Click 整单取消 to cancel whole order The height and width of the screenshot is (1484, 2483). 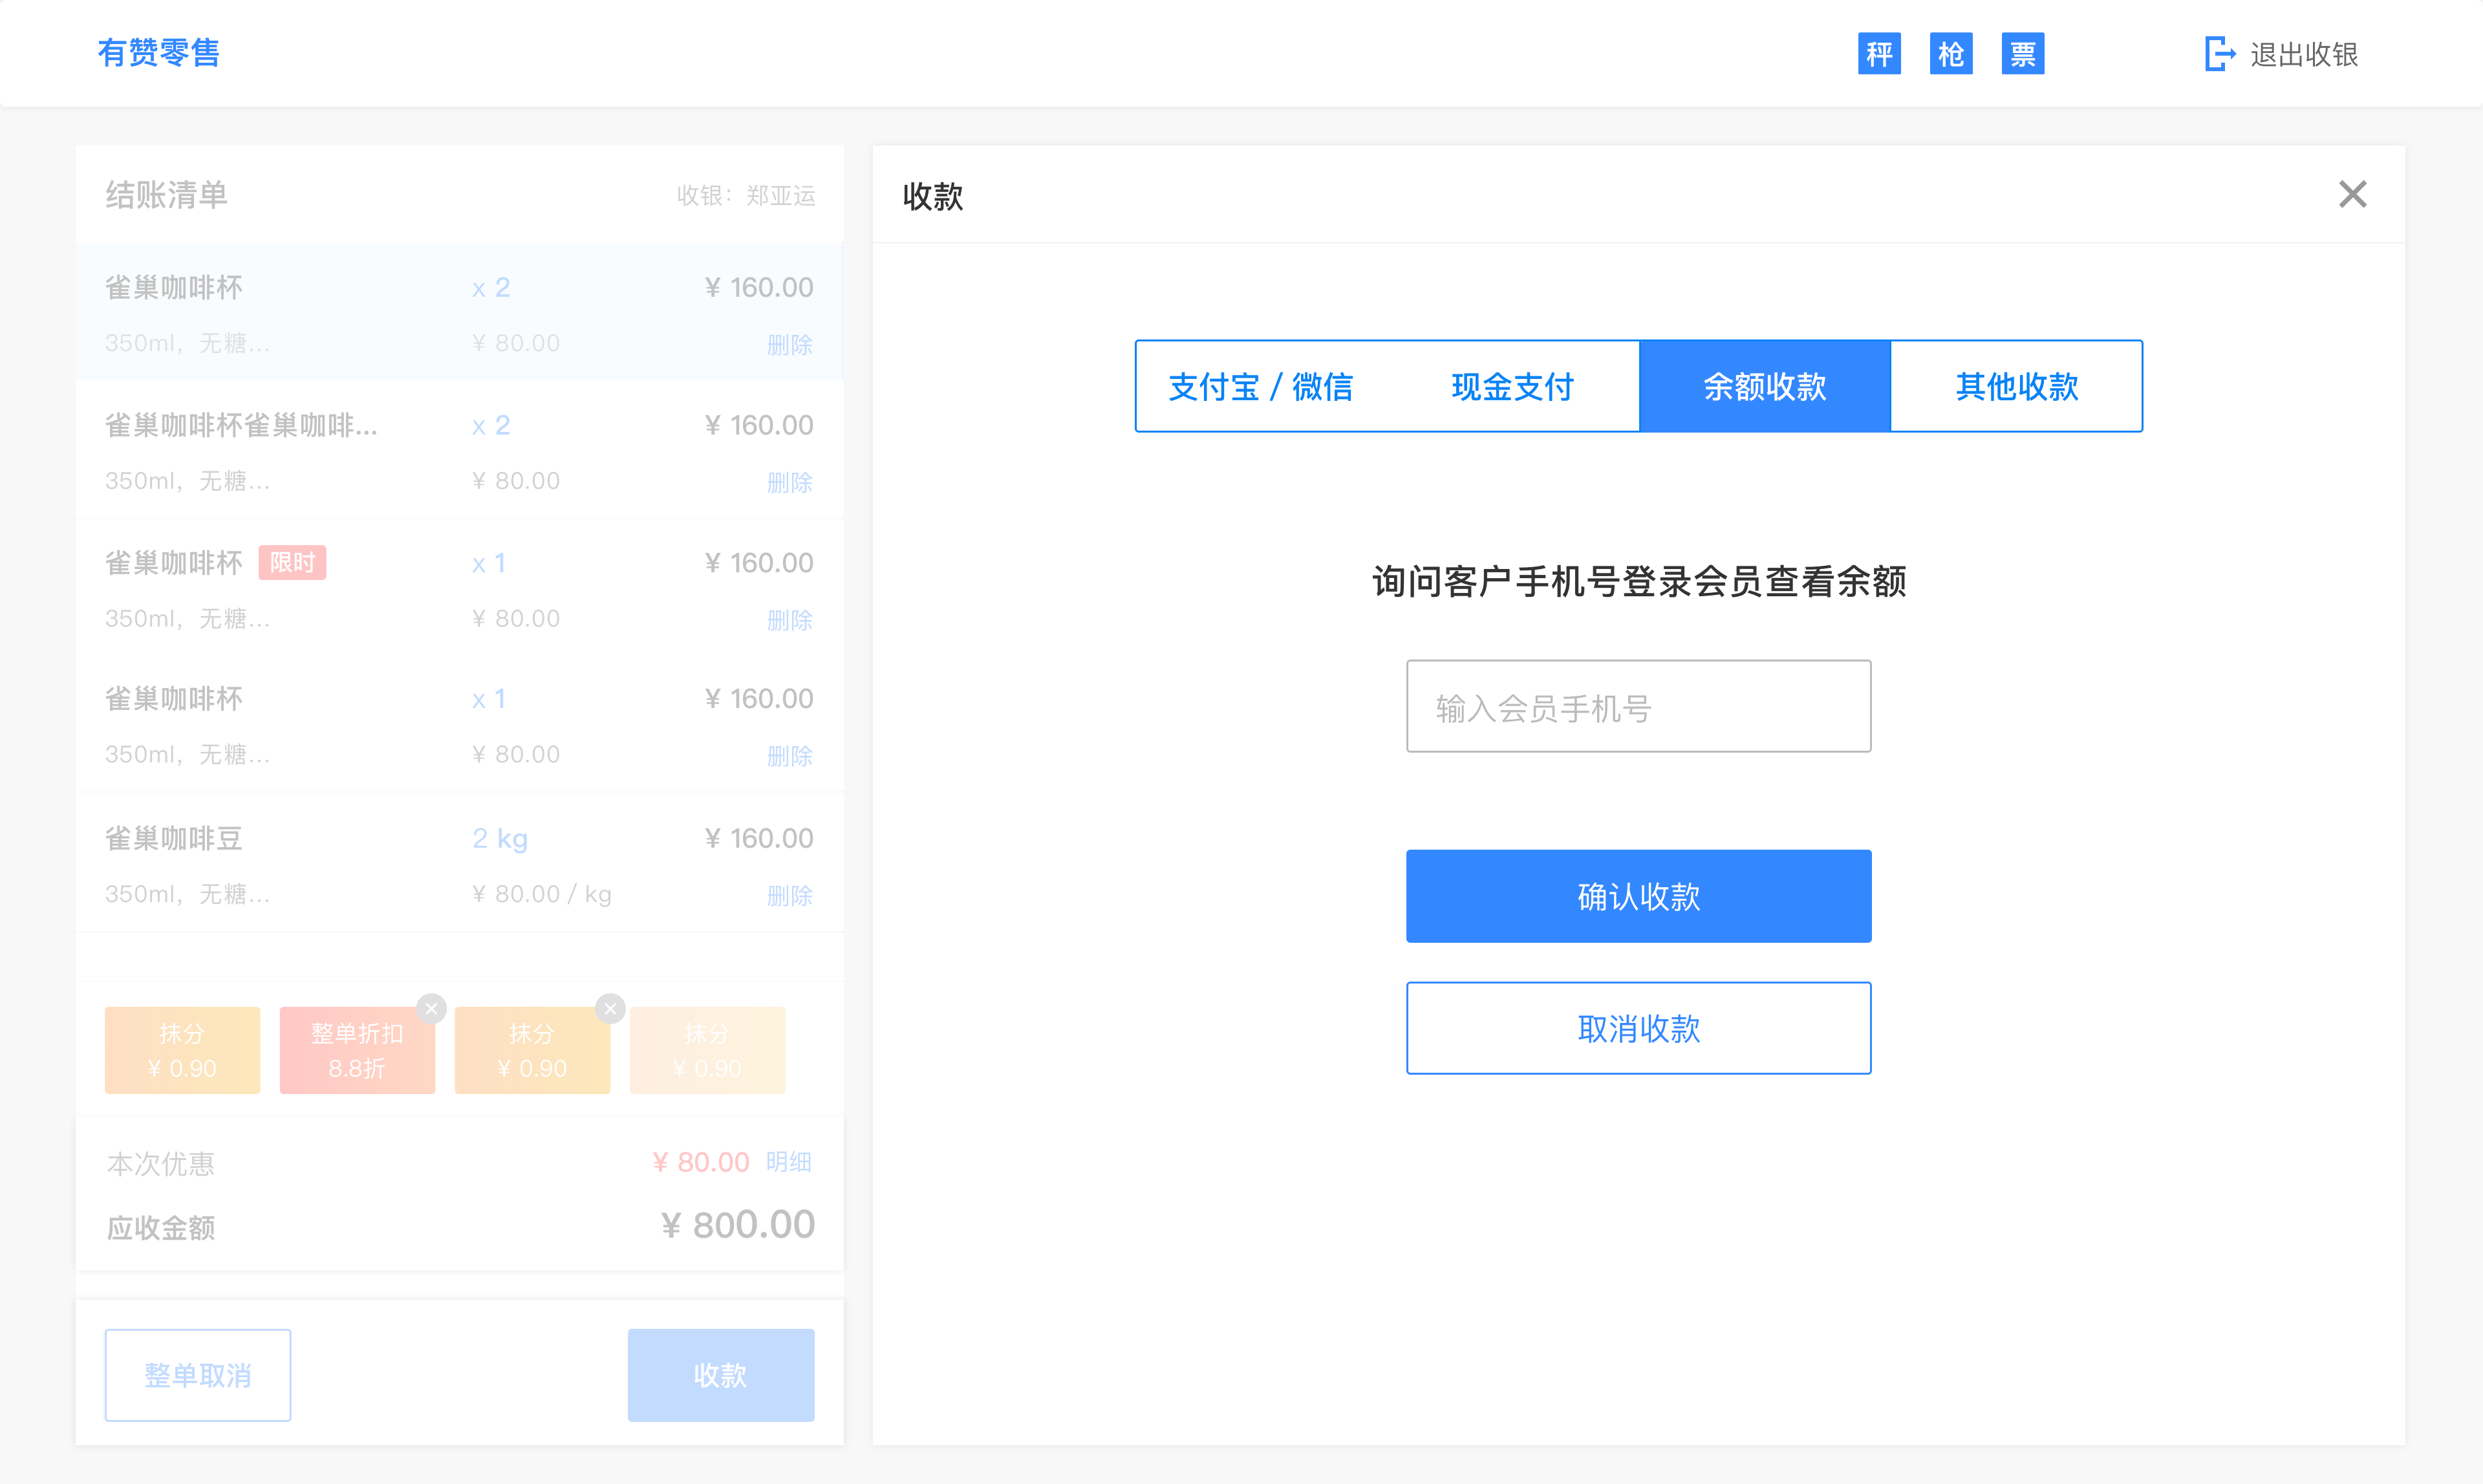pyautogui.click(x=198, y=1375)
